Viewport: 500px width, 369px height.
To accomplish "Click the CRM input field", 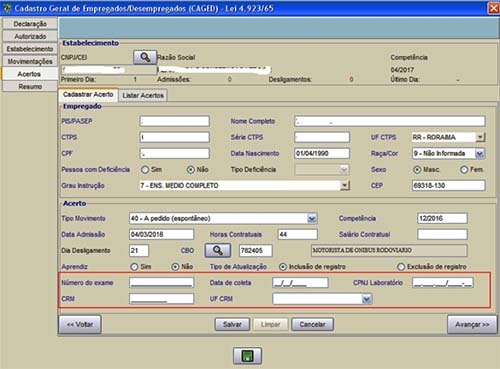I will [x=161, y=299].
